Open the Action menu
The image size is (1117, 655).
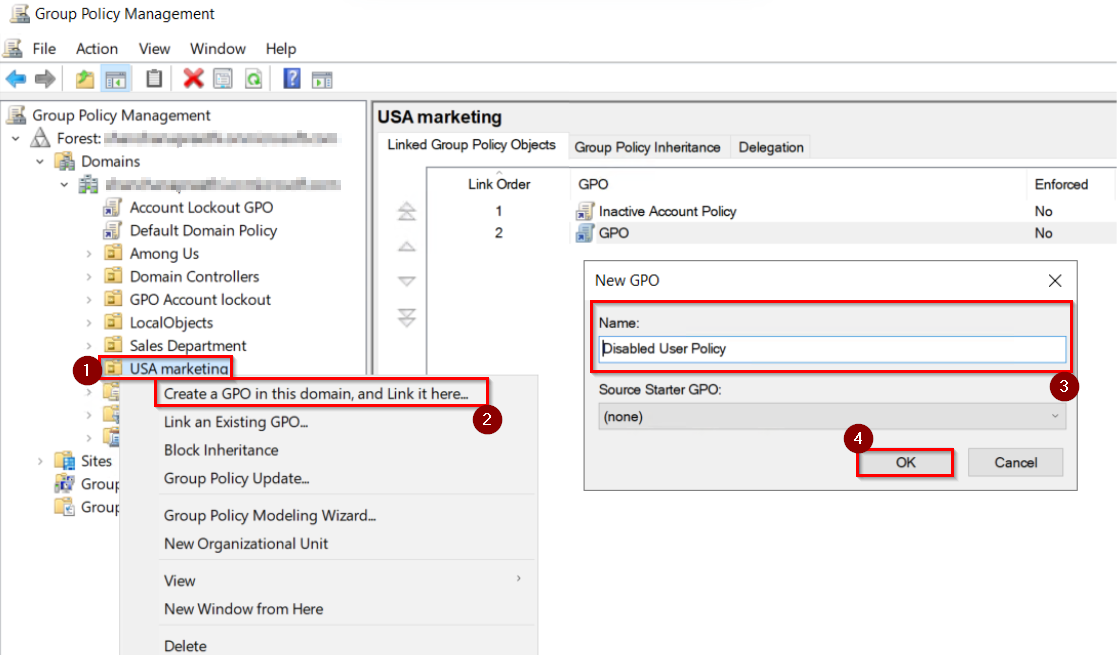[x=96, y=48]
